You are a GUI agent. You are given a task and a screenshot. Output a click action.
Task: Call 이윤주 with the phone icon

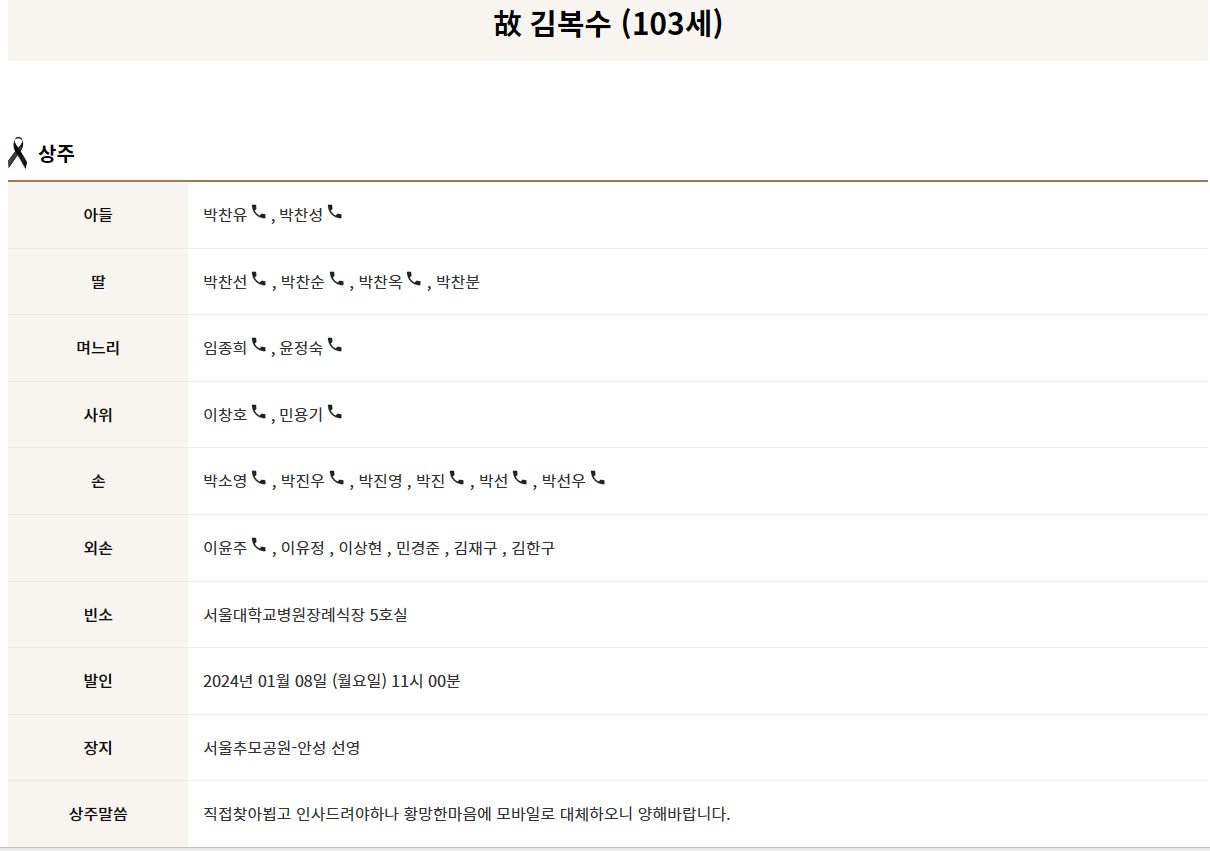tap(259, 545)
